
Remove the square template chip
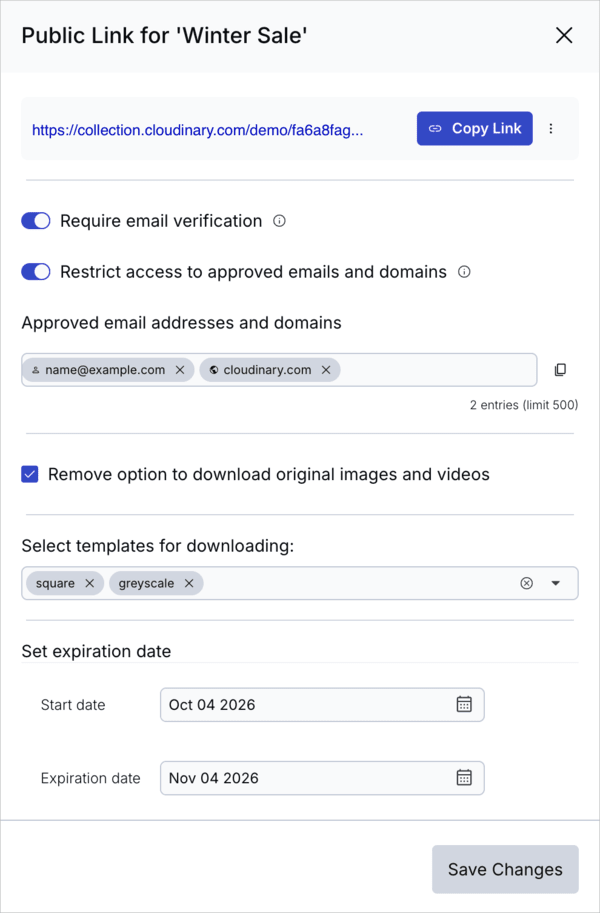tap(90, 583)
